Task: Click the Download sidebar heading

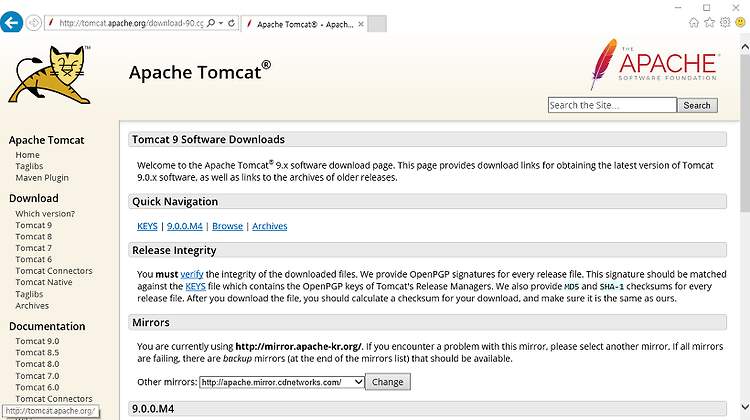Action: (x=33, y=199)
